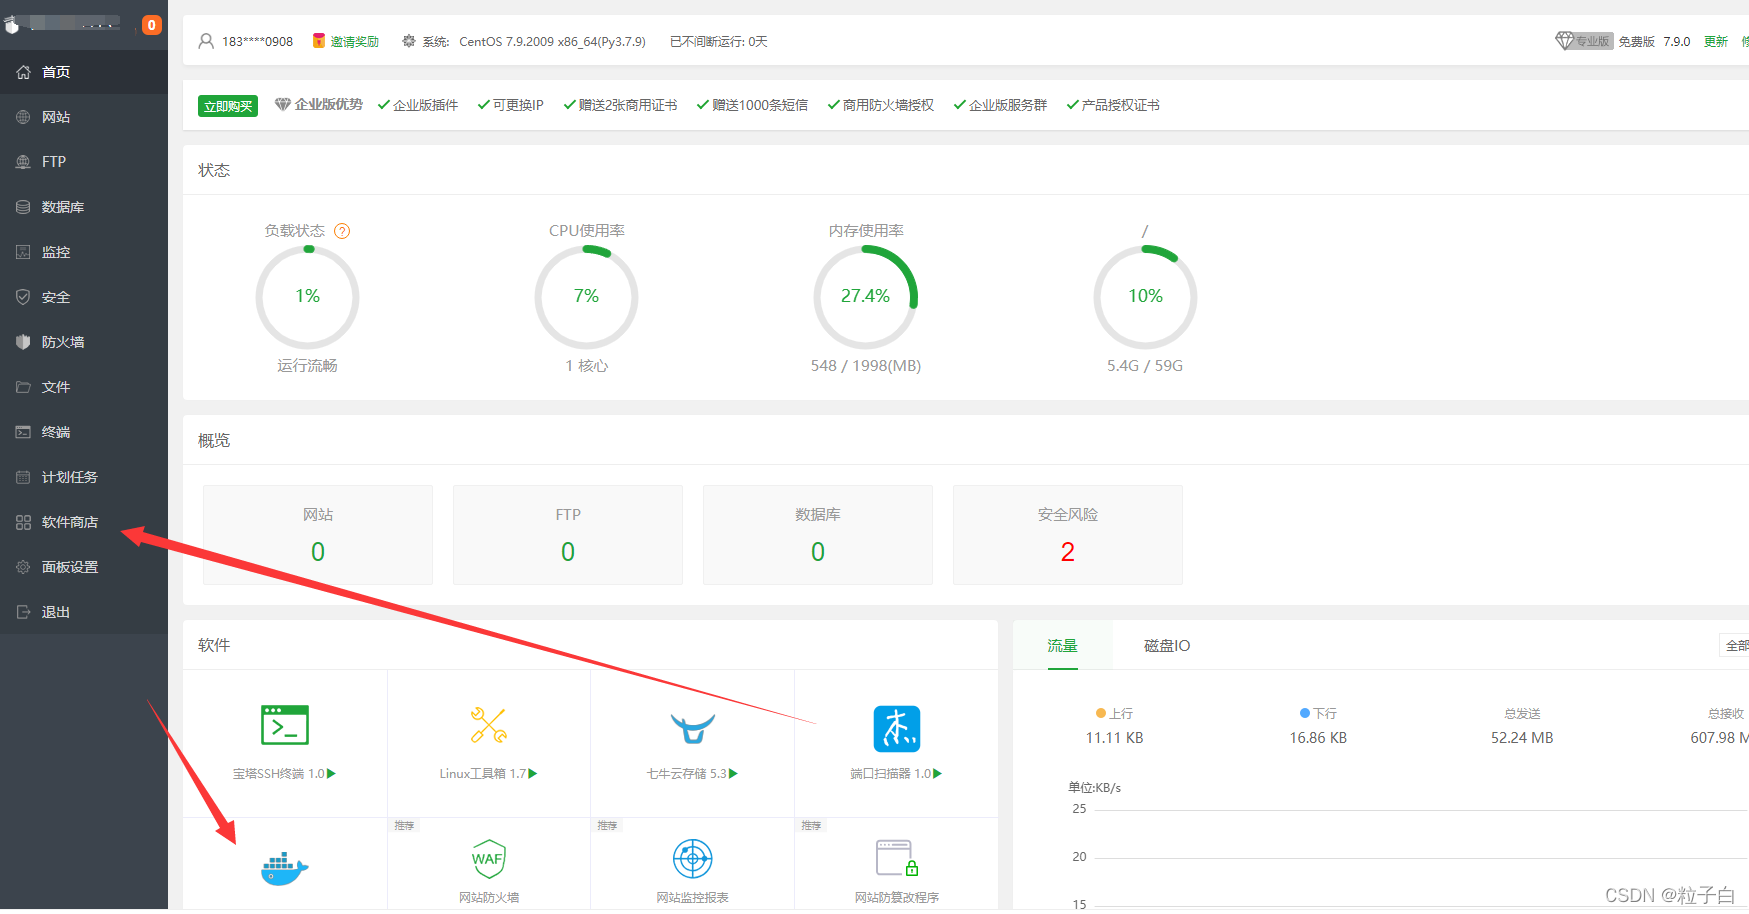Viewport: 1749px width, 914px height.
Task: Click disk usage text 5.4G / 59G
Action: 1145,366
